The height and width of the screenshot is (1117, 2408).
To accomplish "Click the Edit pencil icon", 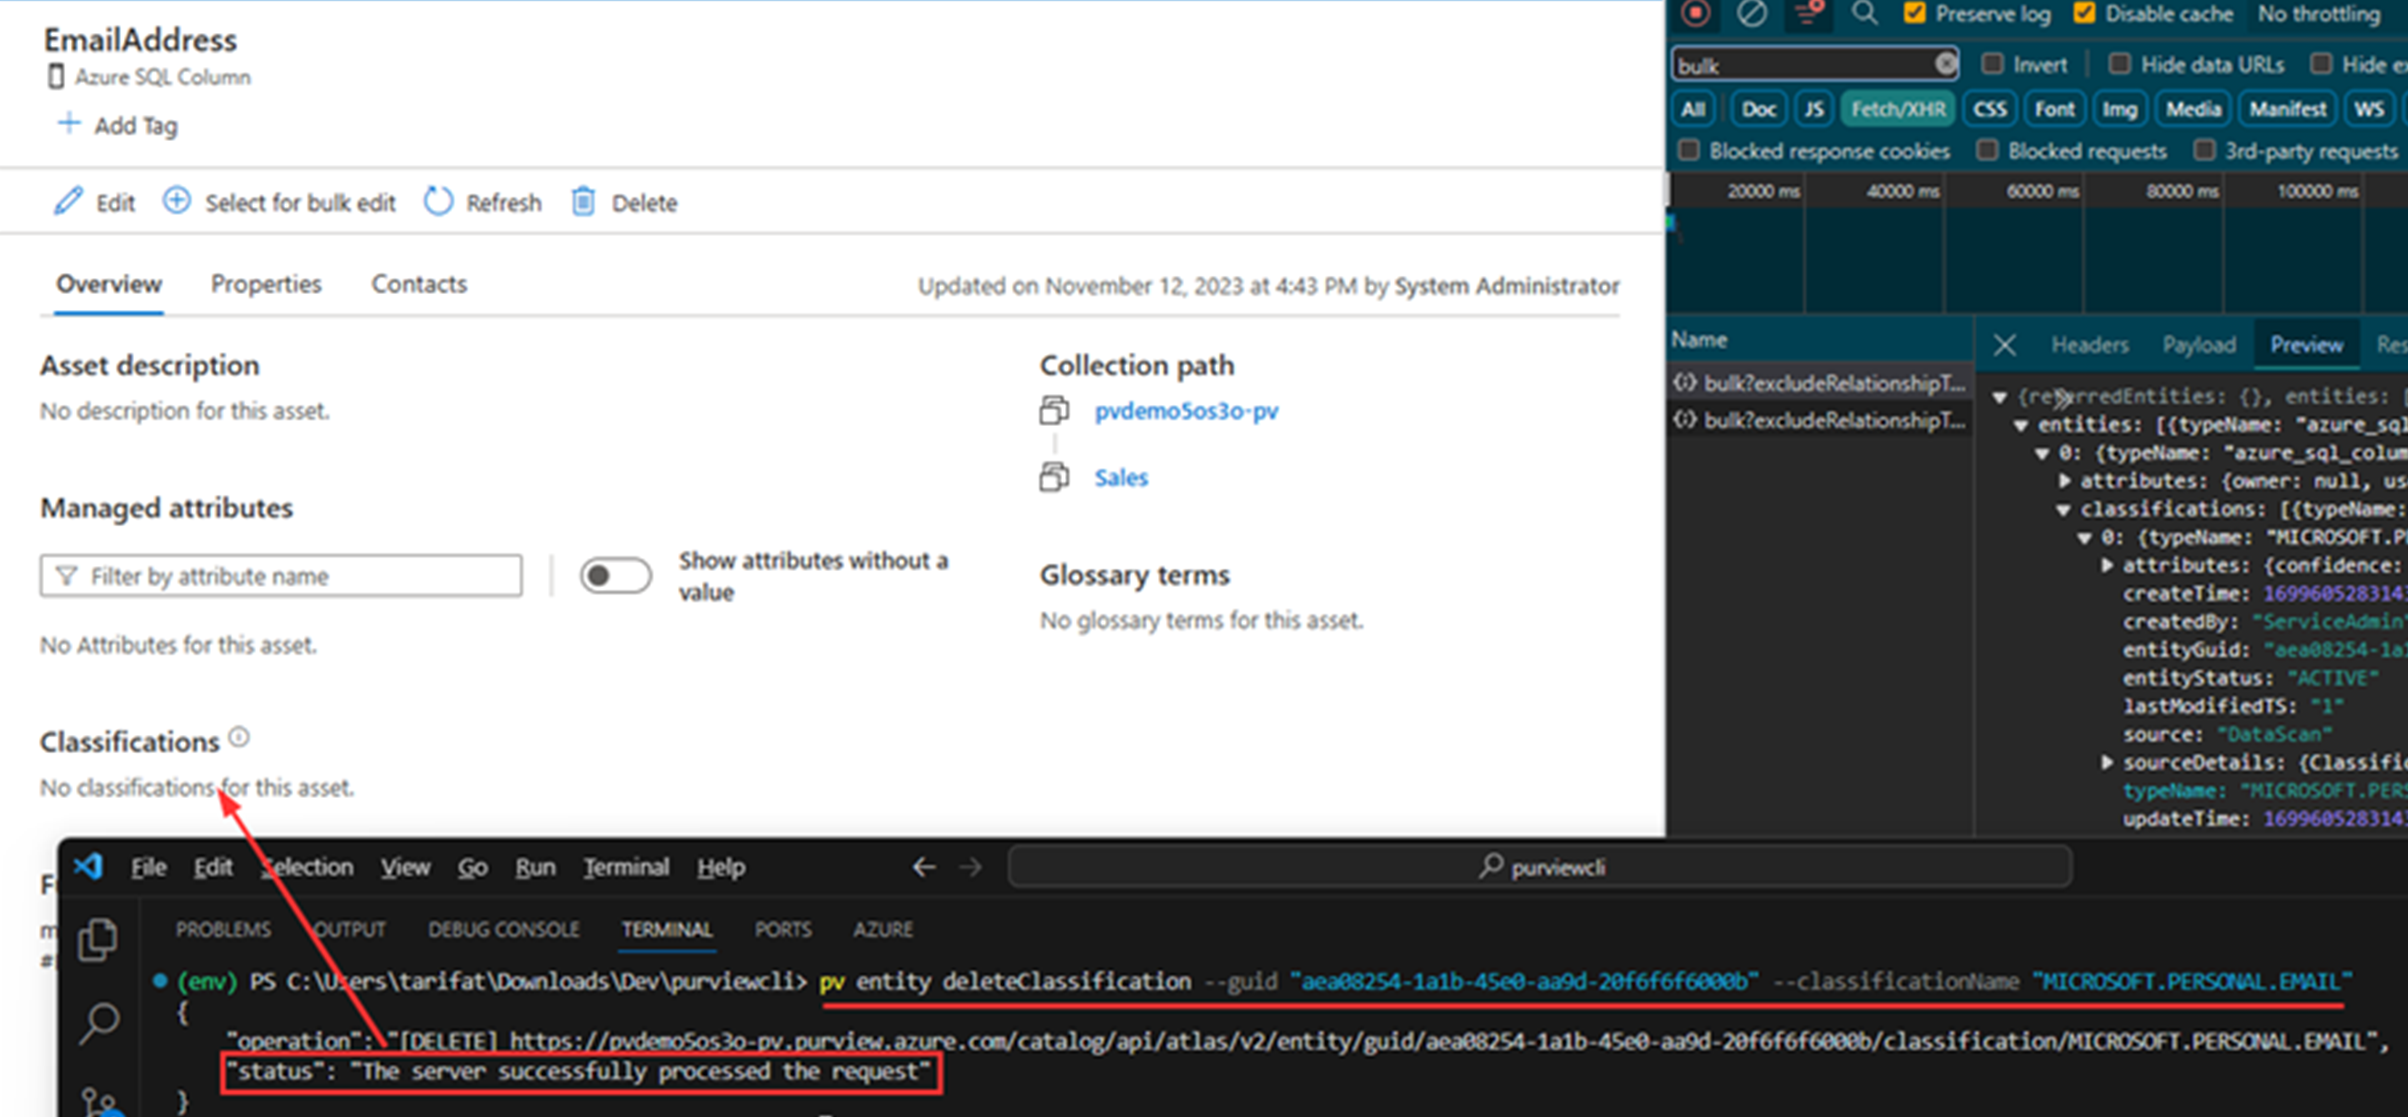I will pos(68,202).
